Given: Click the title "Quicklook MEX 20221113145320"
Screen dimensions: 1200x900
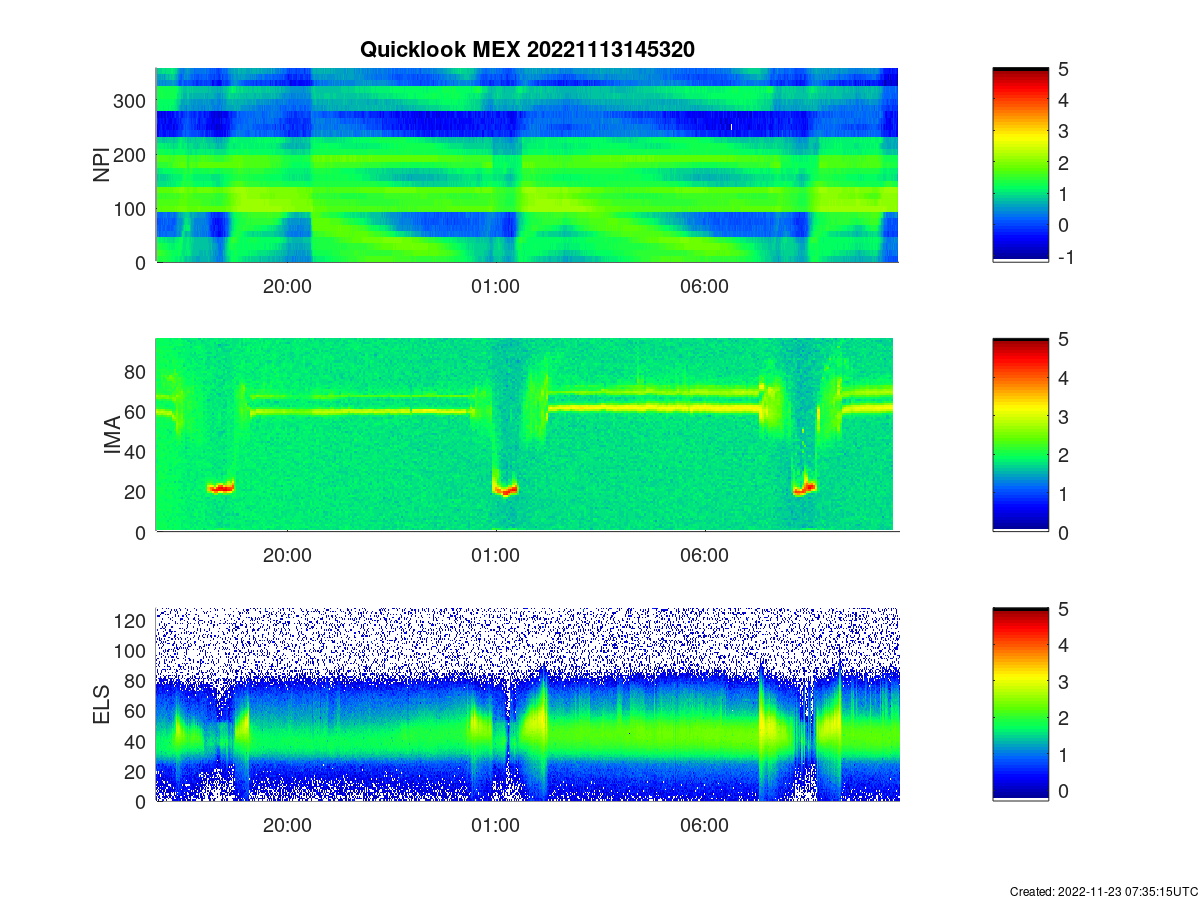Looking at the screenshot, I should [527, 49].
